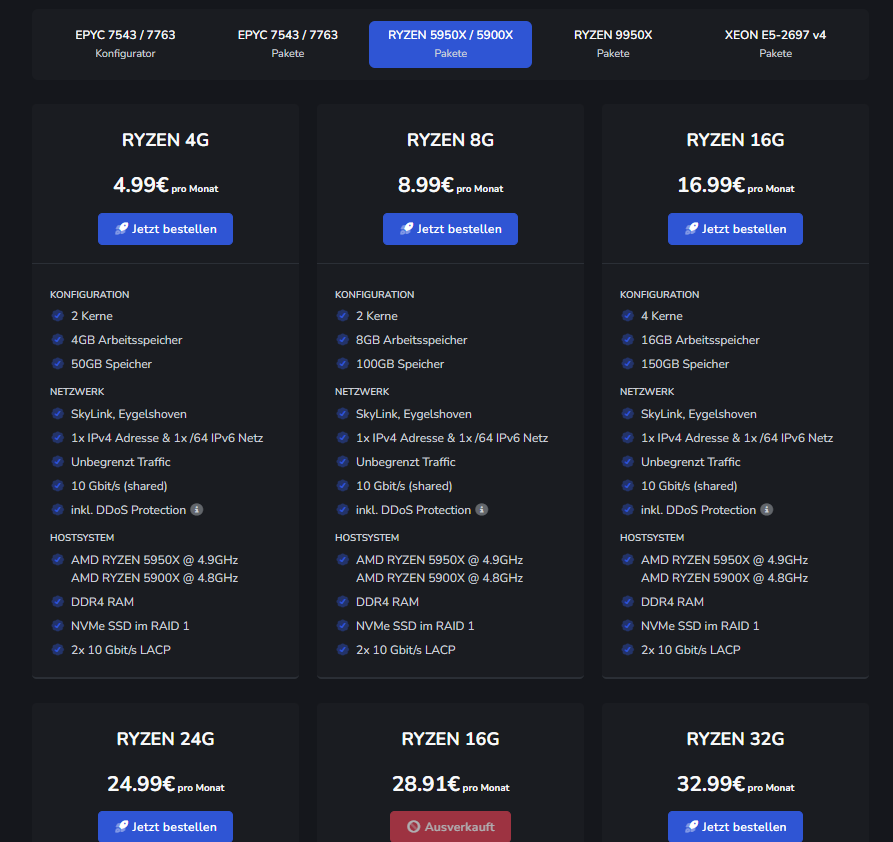Viewport: 893px width, 842px height.
Task: Open the RYZEN 9950X Pakete tab
Action: click(613, 44)
